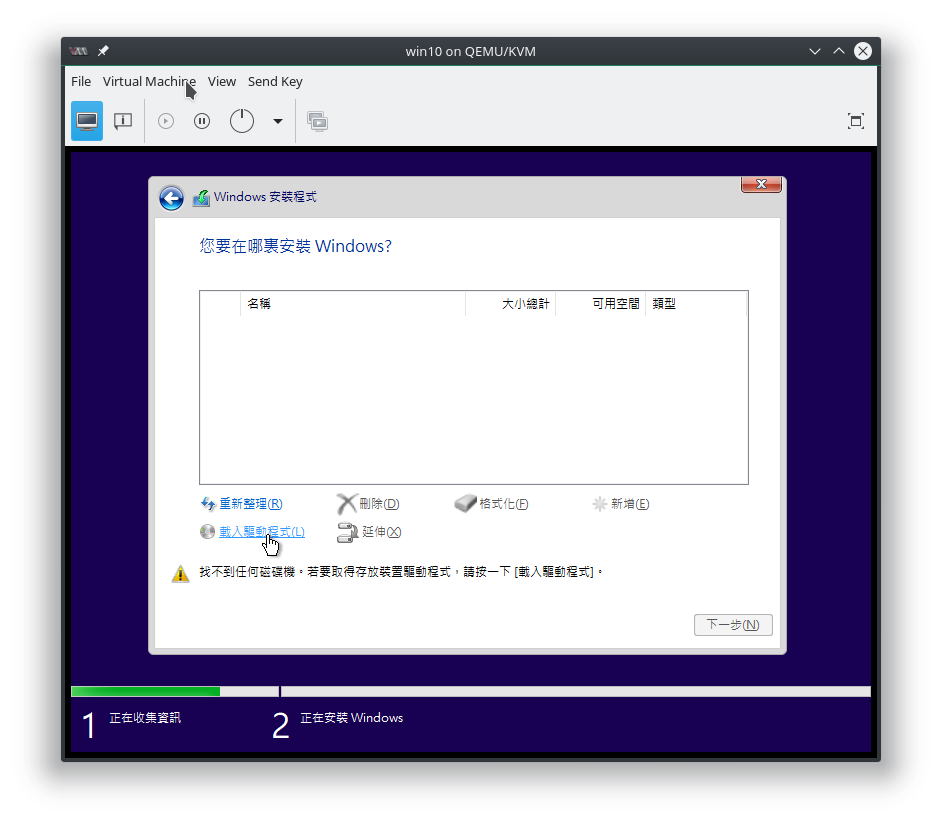
Task: Click the 新增(E) new partition option
Action: point(630,503)
